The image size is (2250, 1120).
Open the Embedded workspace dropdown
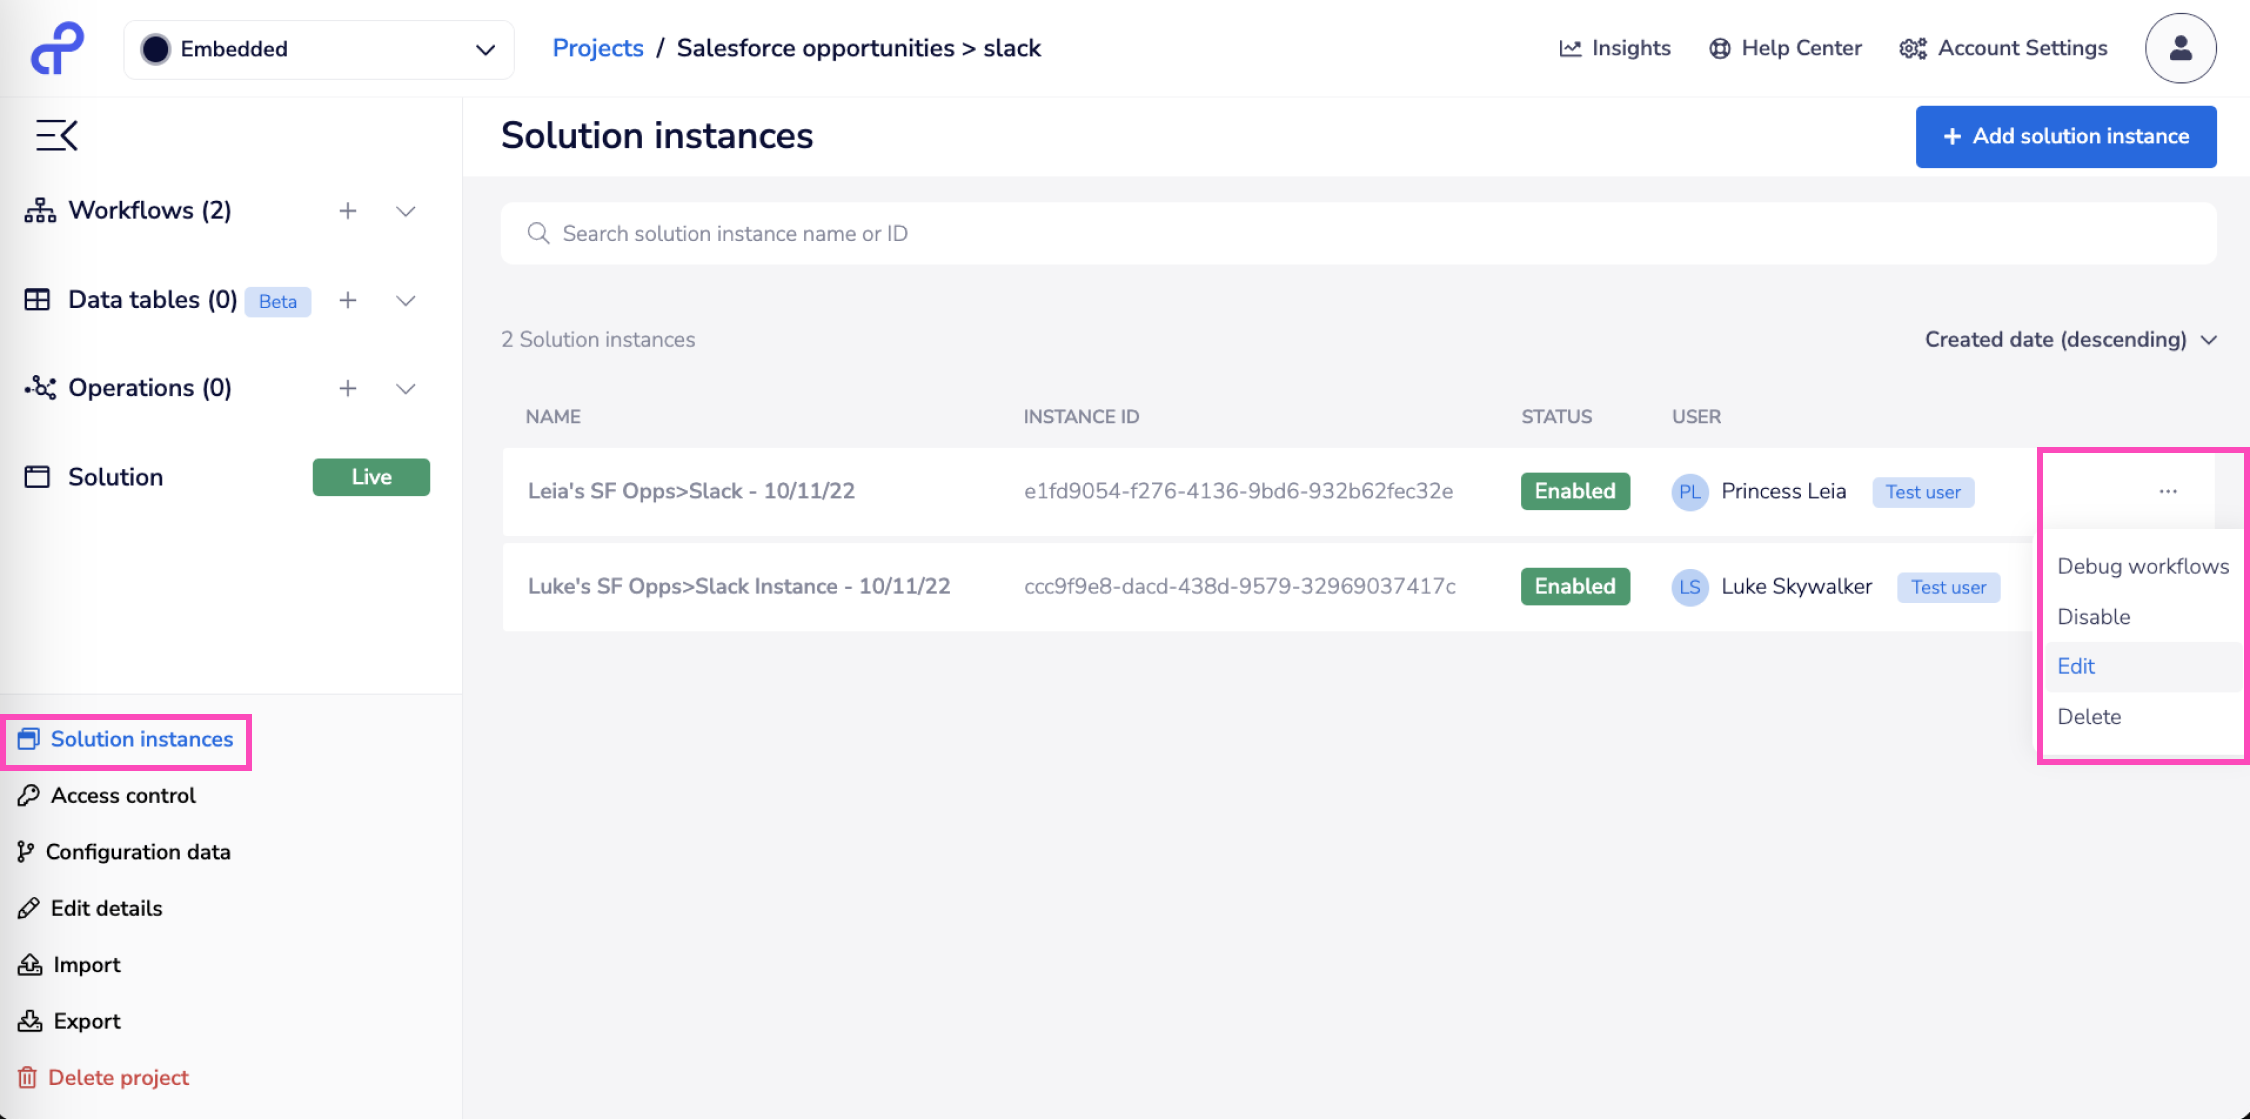pyautogui.click(x=318, y=49)
